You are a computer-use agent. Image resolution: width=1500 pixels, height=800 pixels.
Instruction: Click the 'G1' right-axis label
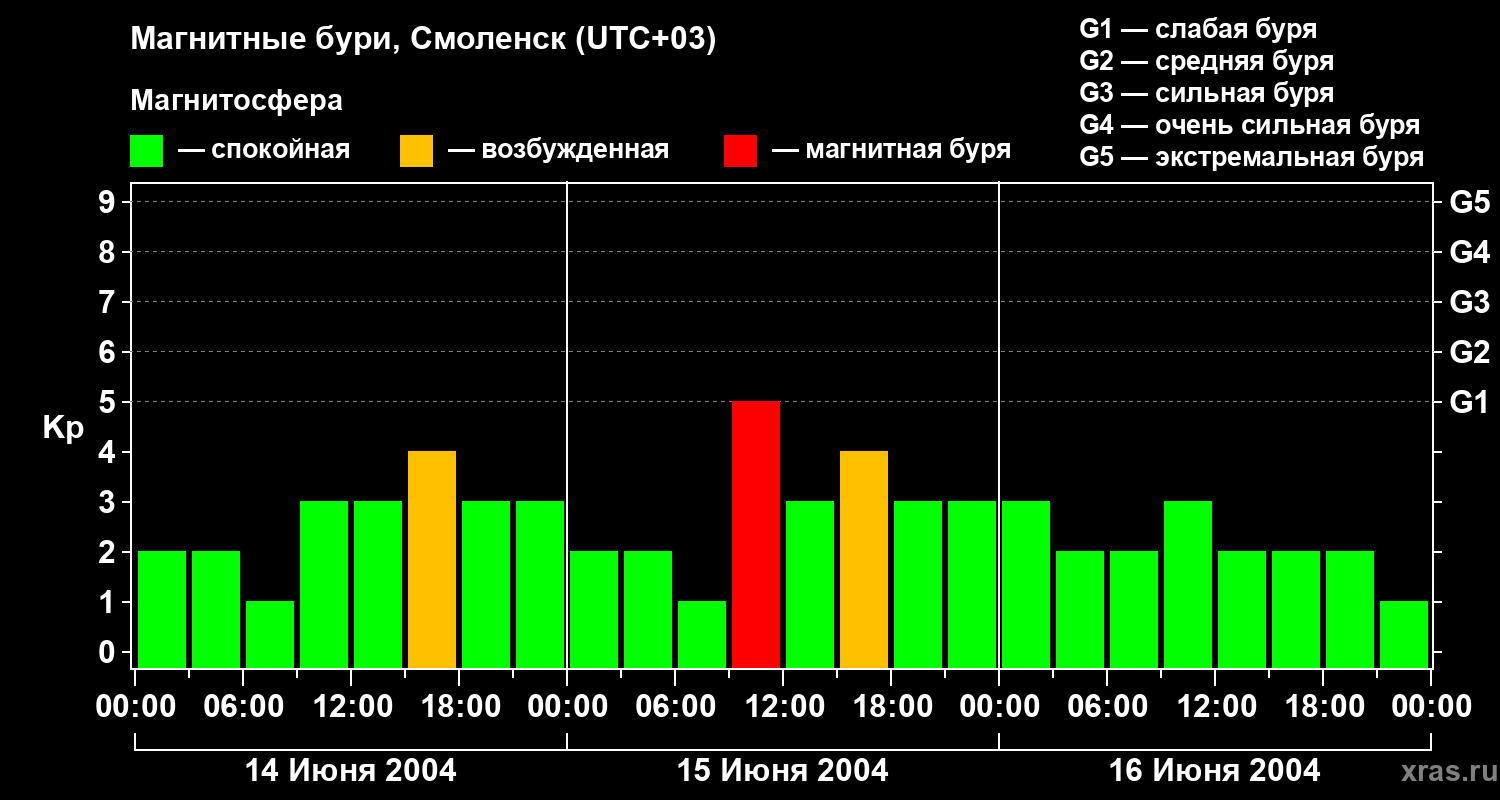pos(1469,402)
